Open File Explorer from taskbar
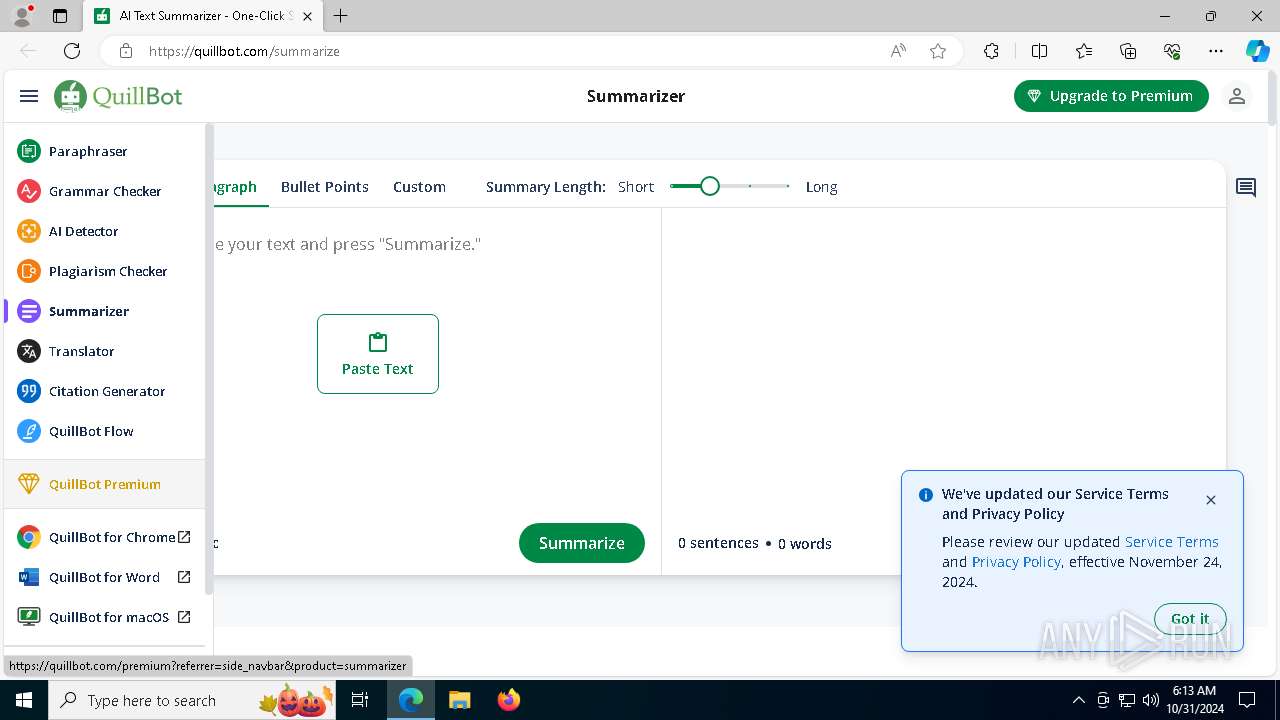Screen dimensions: 1280x720 coord(459,700)
